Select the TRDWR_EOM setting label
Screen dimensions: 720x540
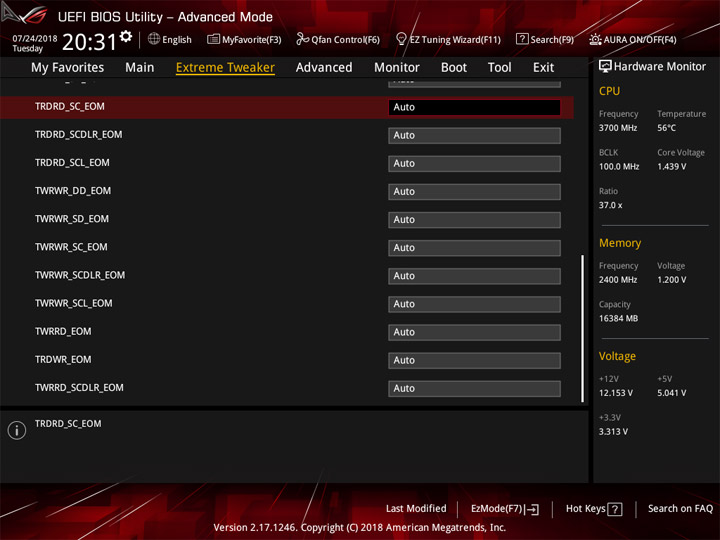click(x=63, y=360)
